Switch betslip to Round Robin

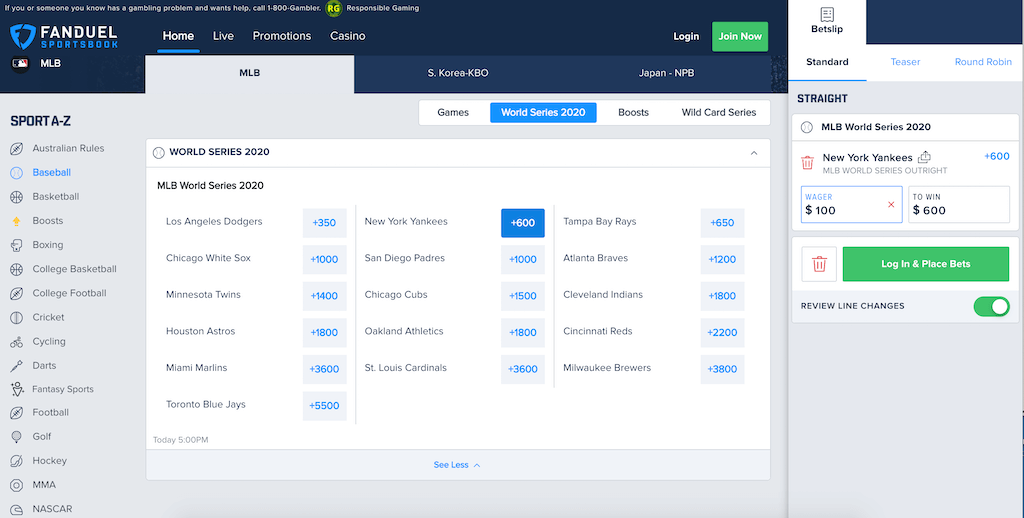click(x=983, y=62)
